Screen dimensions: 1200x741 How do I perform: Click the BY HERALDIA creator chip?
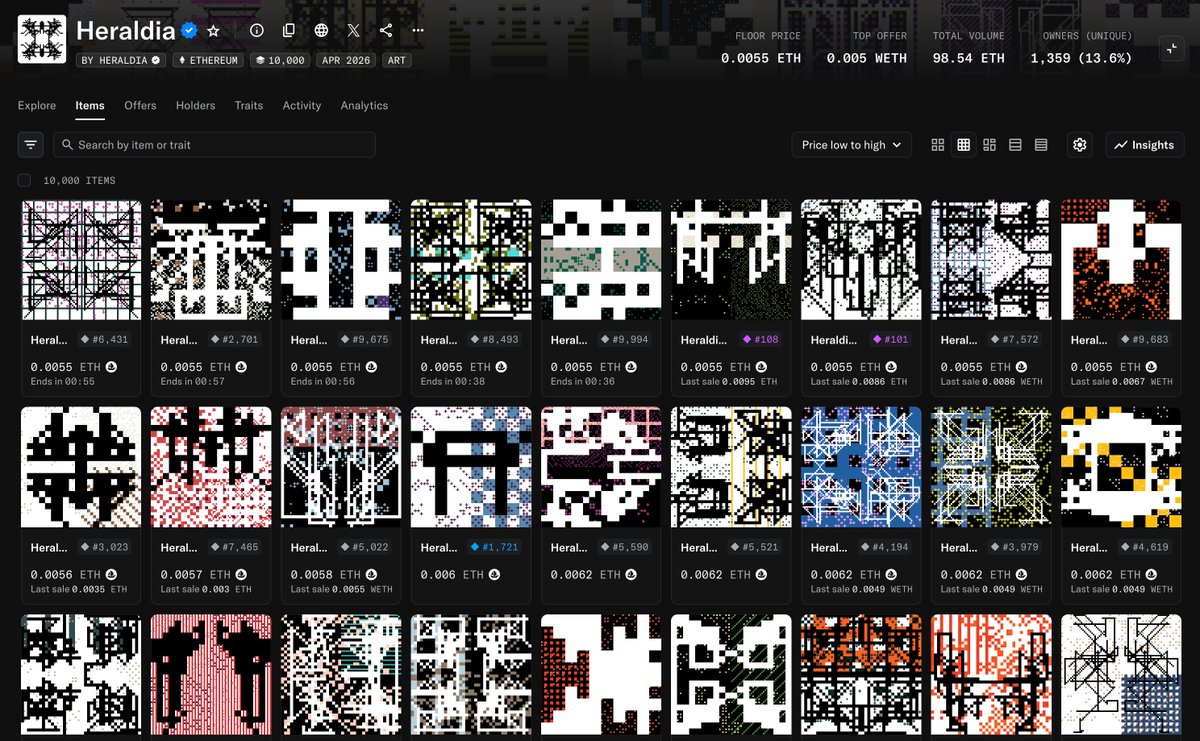[x=120, y=60]
